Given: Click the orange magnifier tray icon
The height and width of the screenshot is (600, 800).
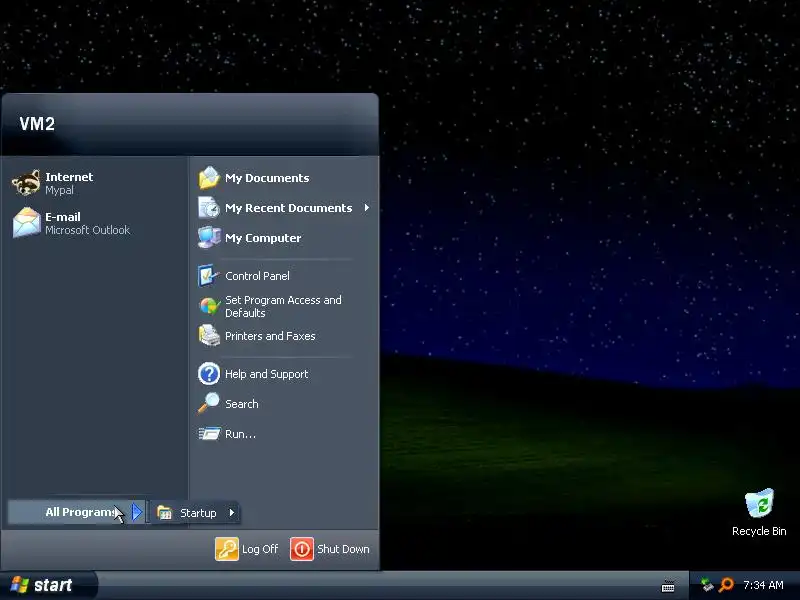Looking at the screenshot, I should click(x=726, y=585).
